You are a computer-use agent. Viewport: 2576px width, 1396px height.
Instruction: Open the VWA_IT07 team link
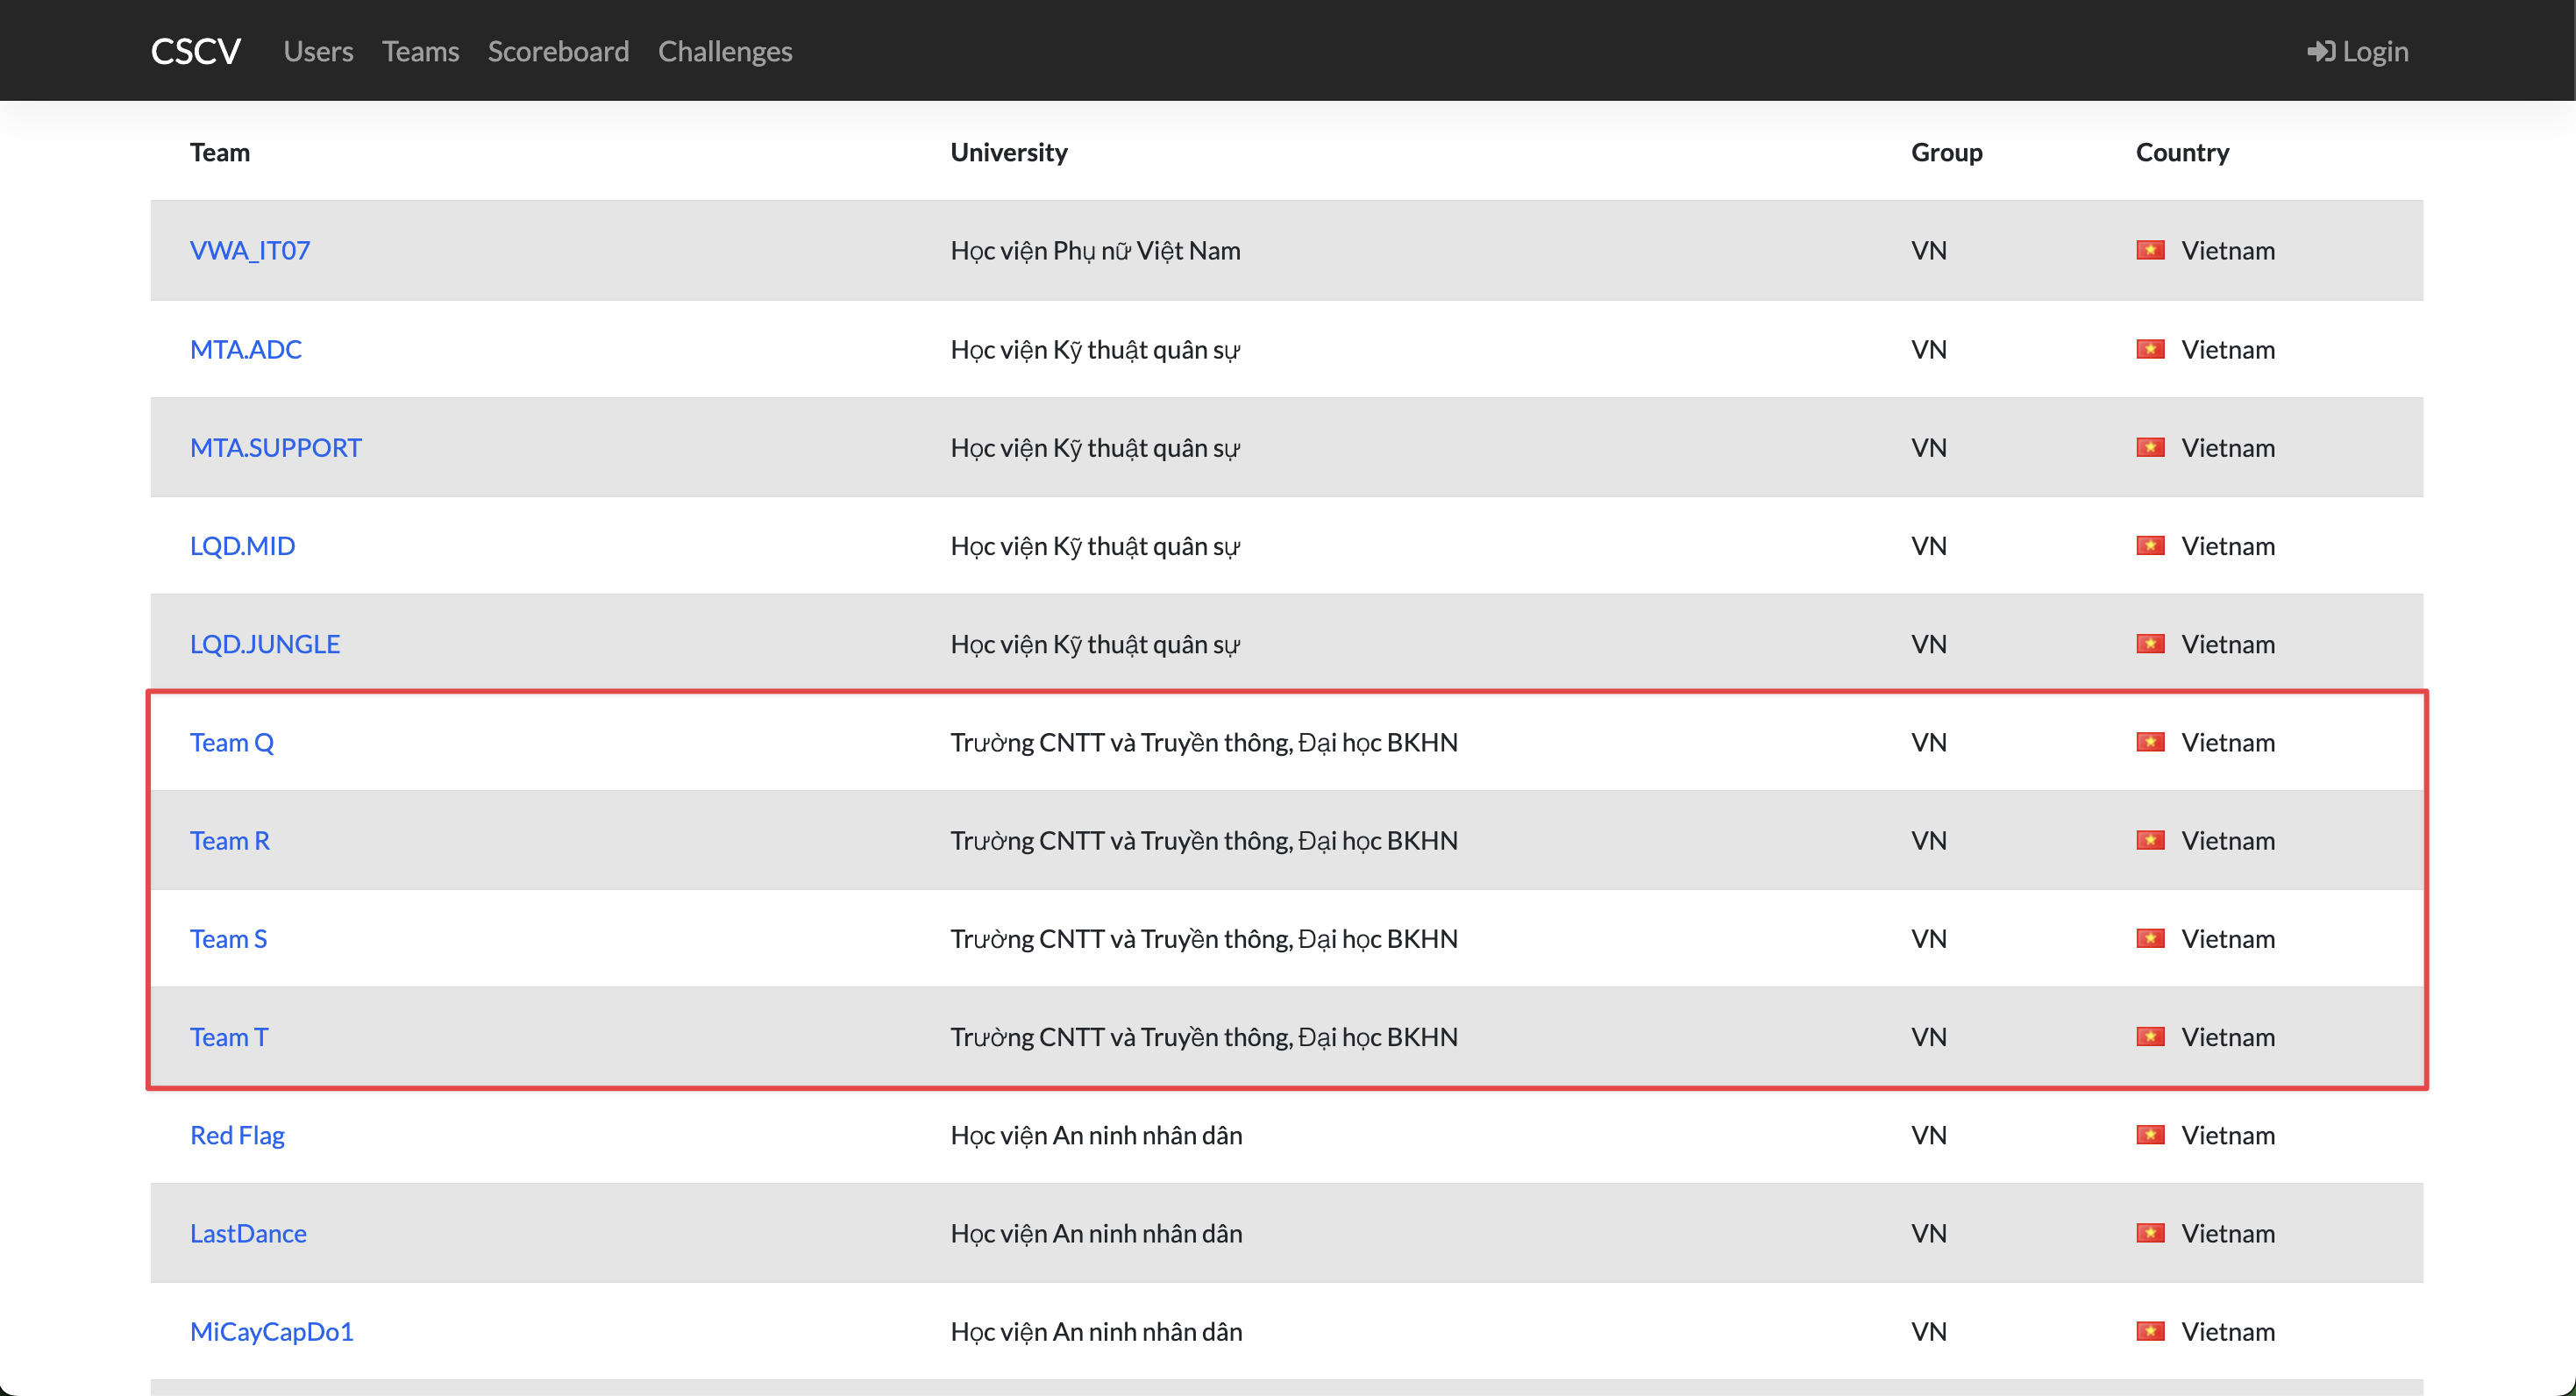pyautogui.click(x=250, y=250)
